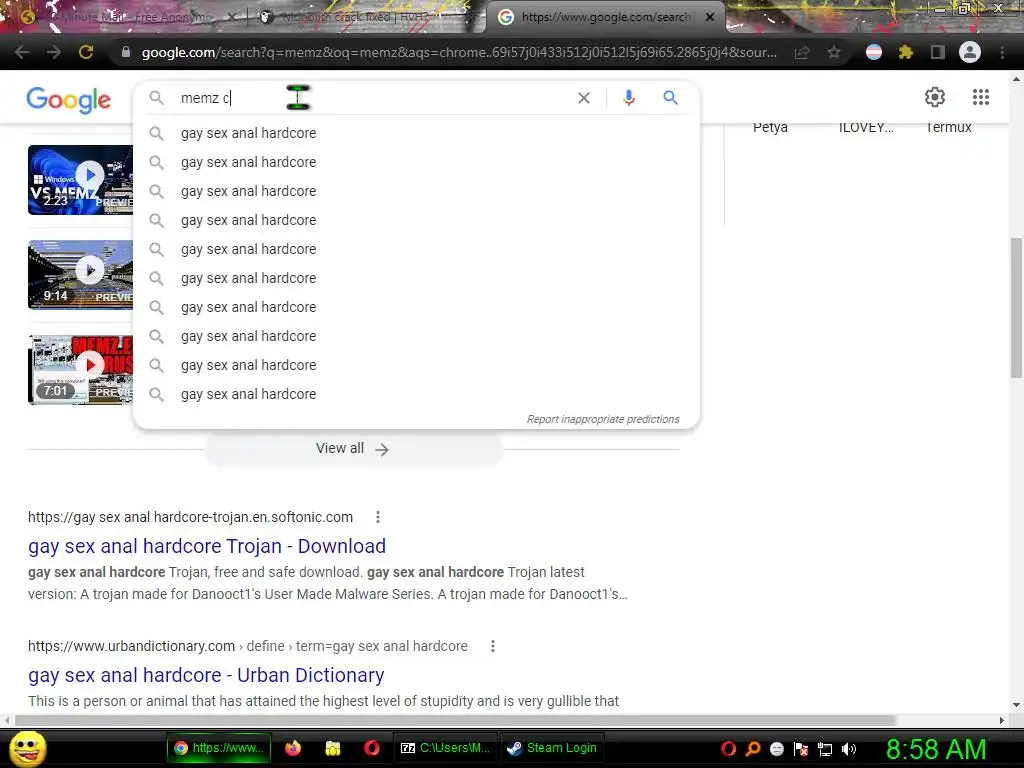Switch to the C:\Users 7-Zip taskbar button
The height and width of the screenshot is (768, 1024).
point(445,748)
